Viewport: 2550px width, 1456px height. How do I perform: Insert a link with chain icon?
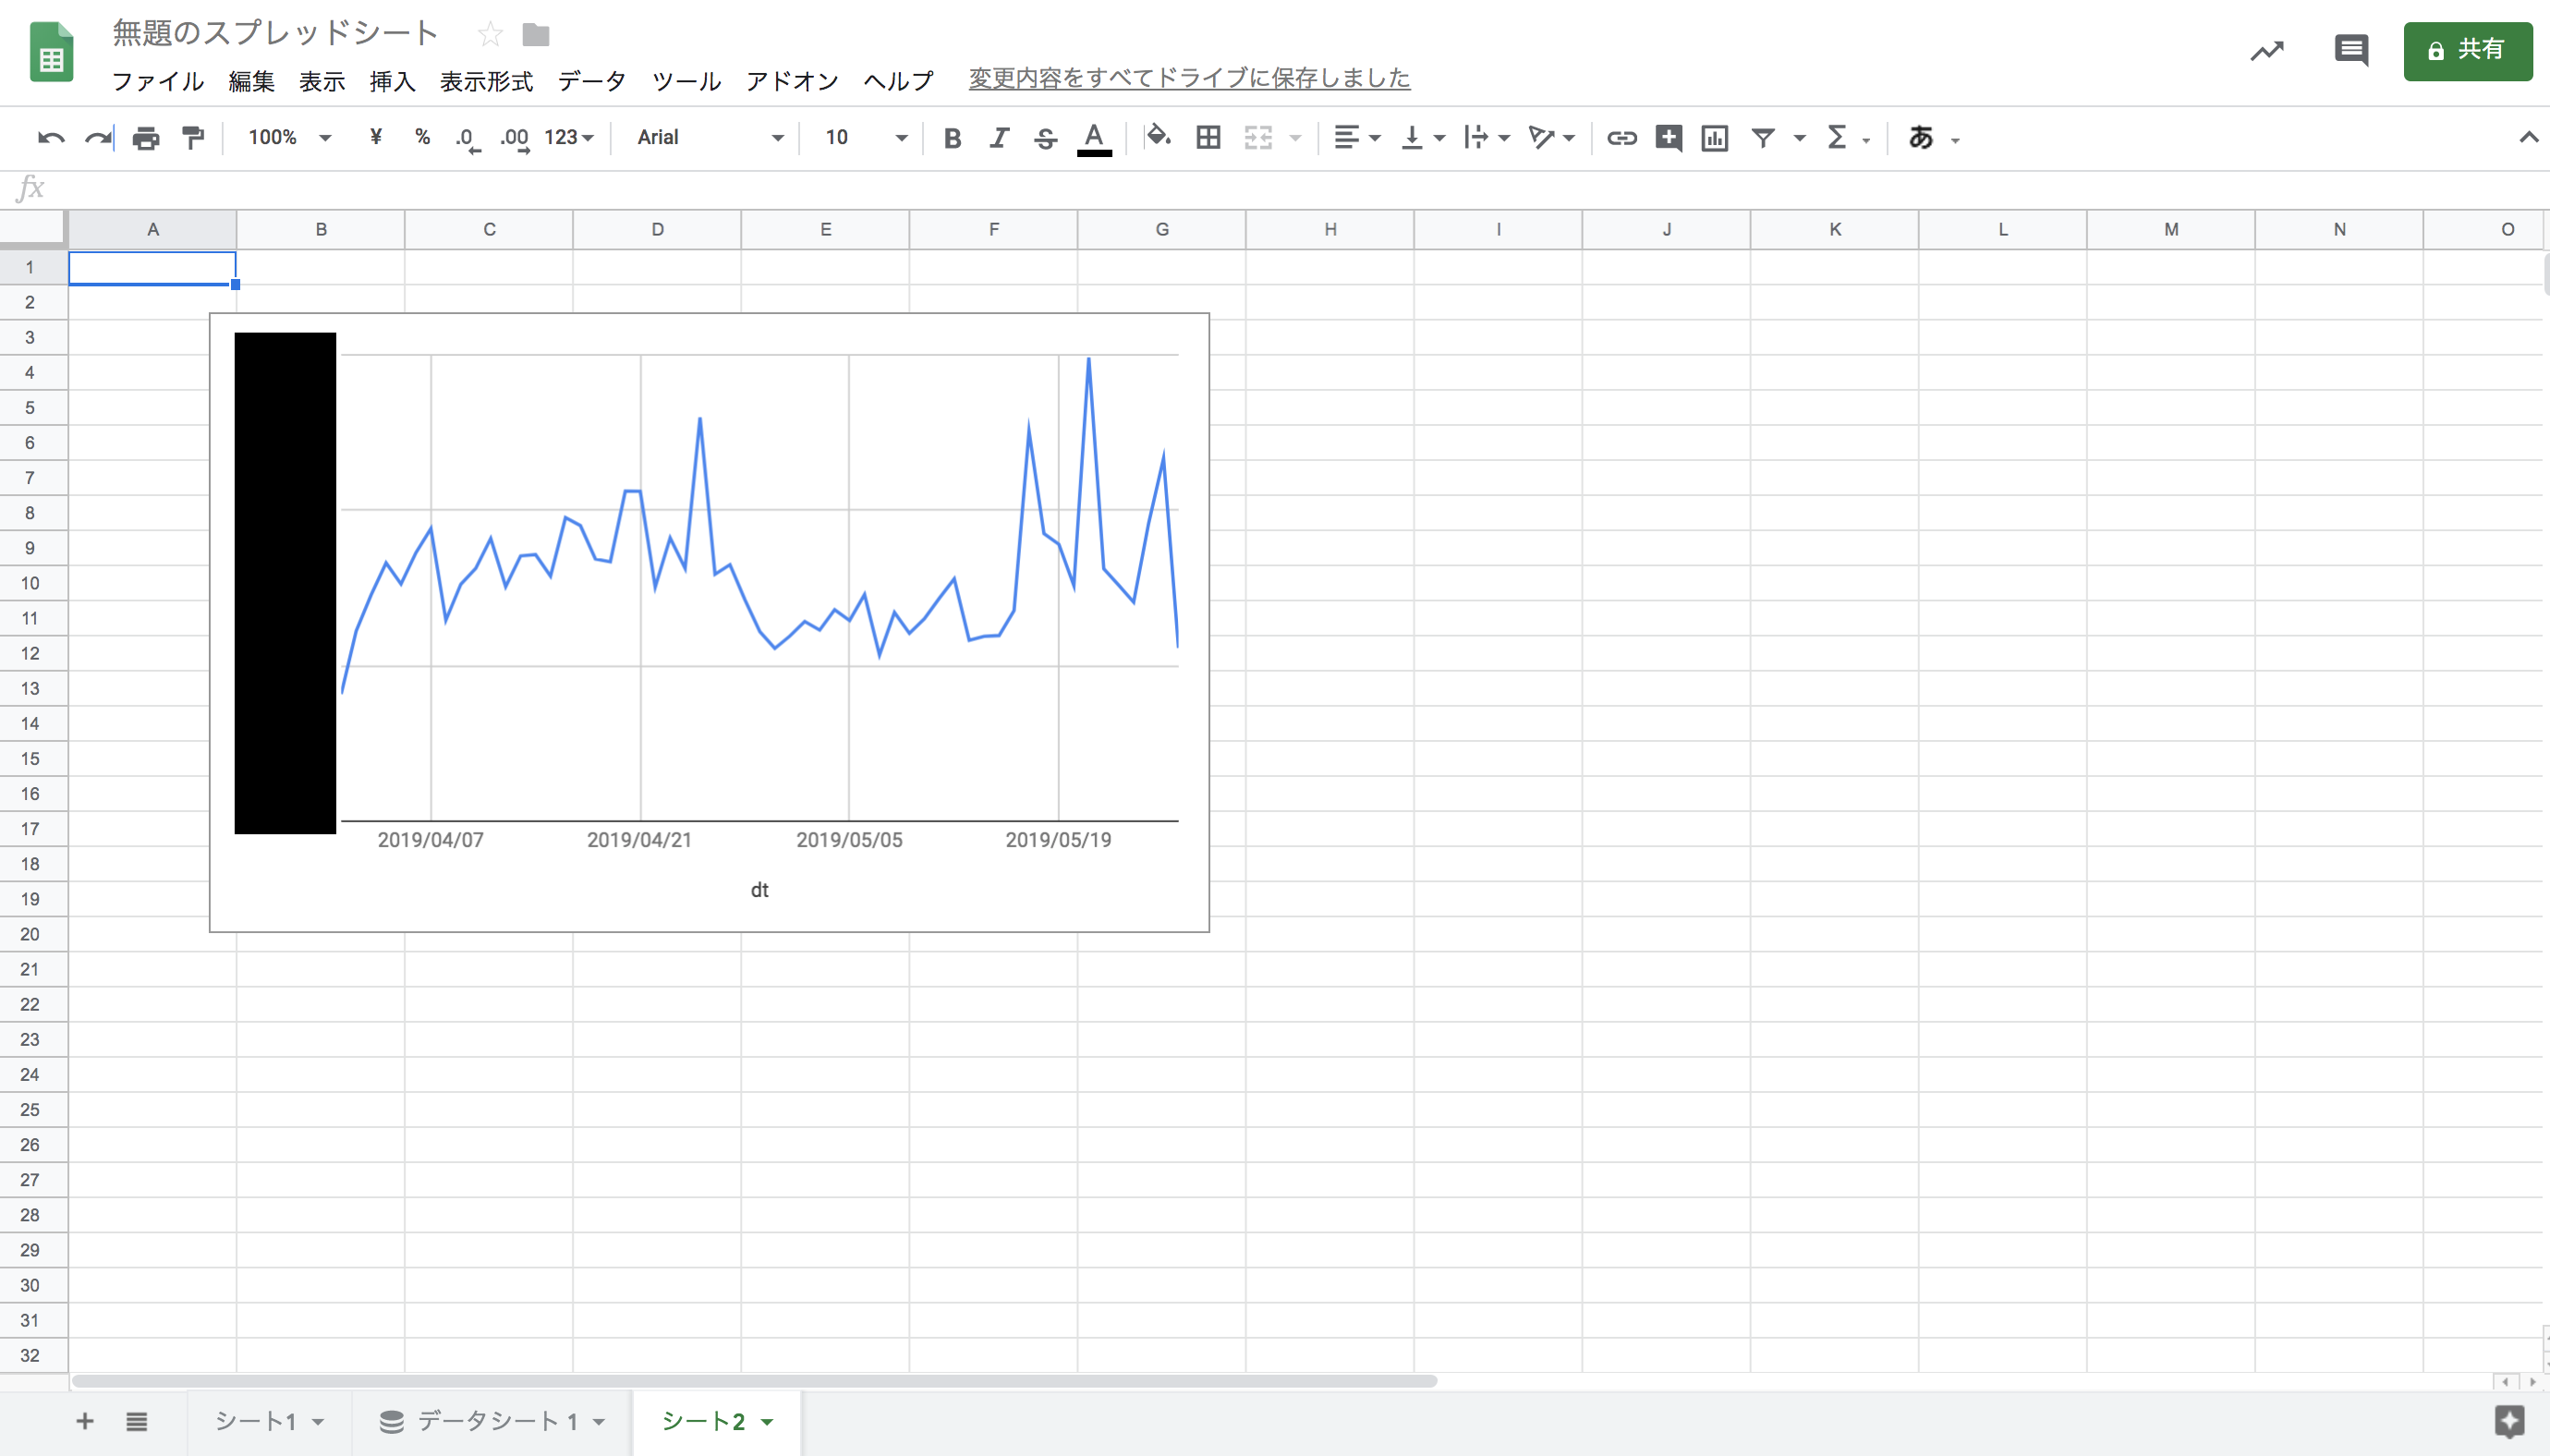click(1621, 138)
